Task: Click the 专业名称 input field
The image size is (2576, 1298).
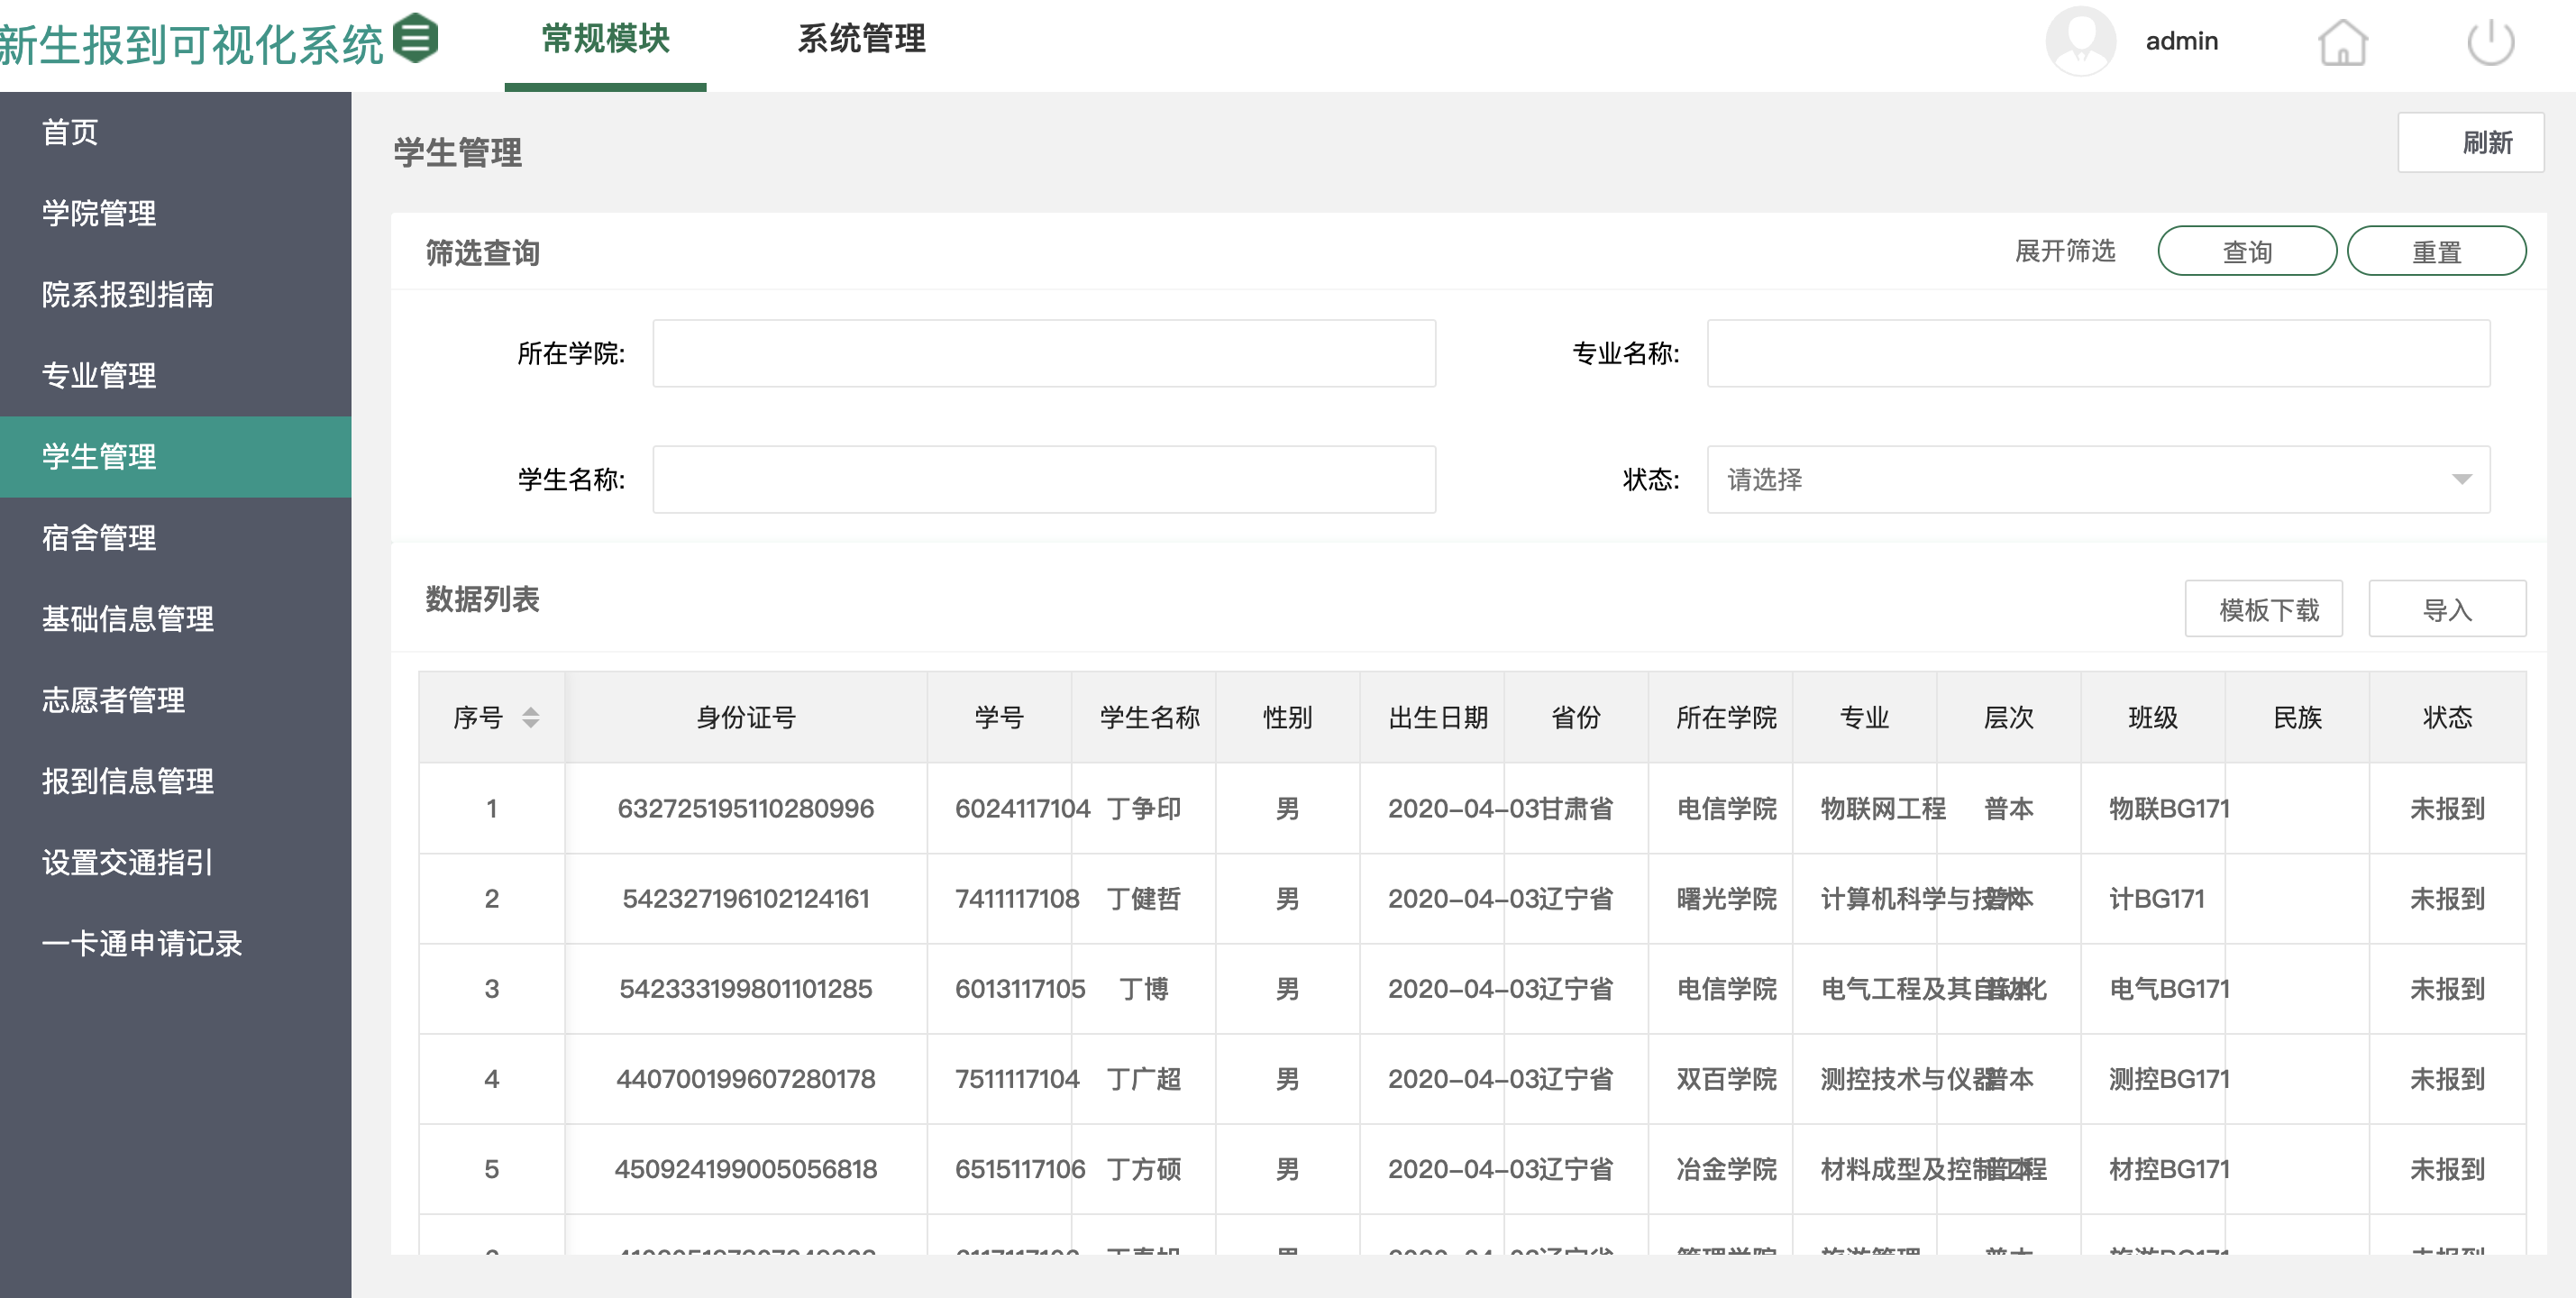Action: point(2097,354)
